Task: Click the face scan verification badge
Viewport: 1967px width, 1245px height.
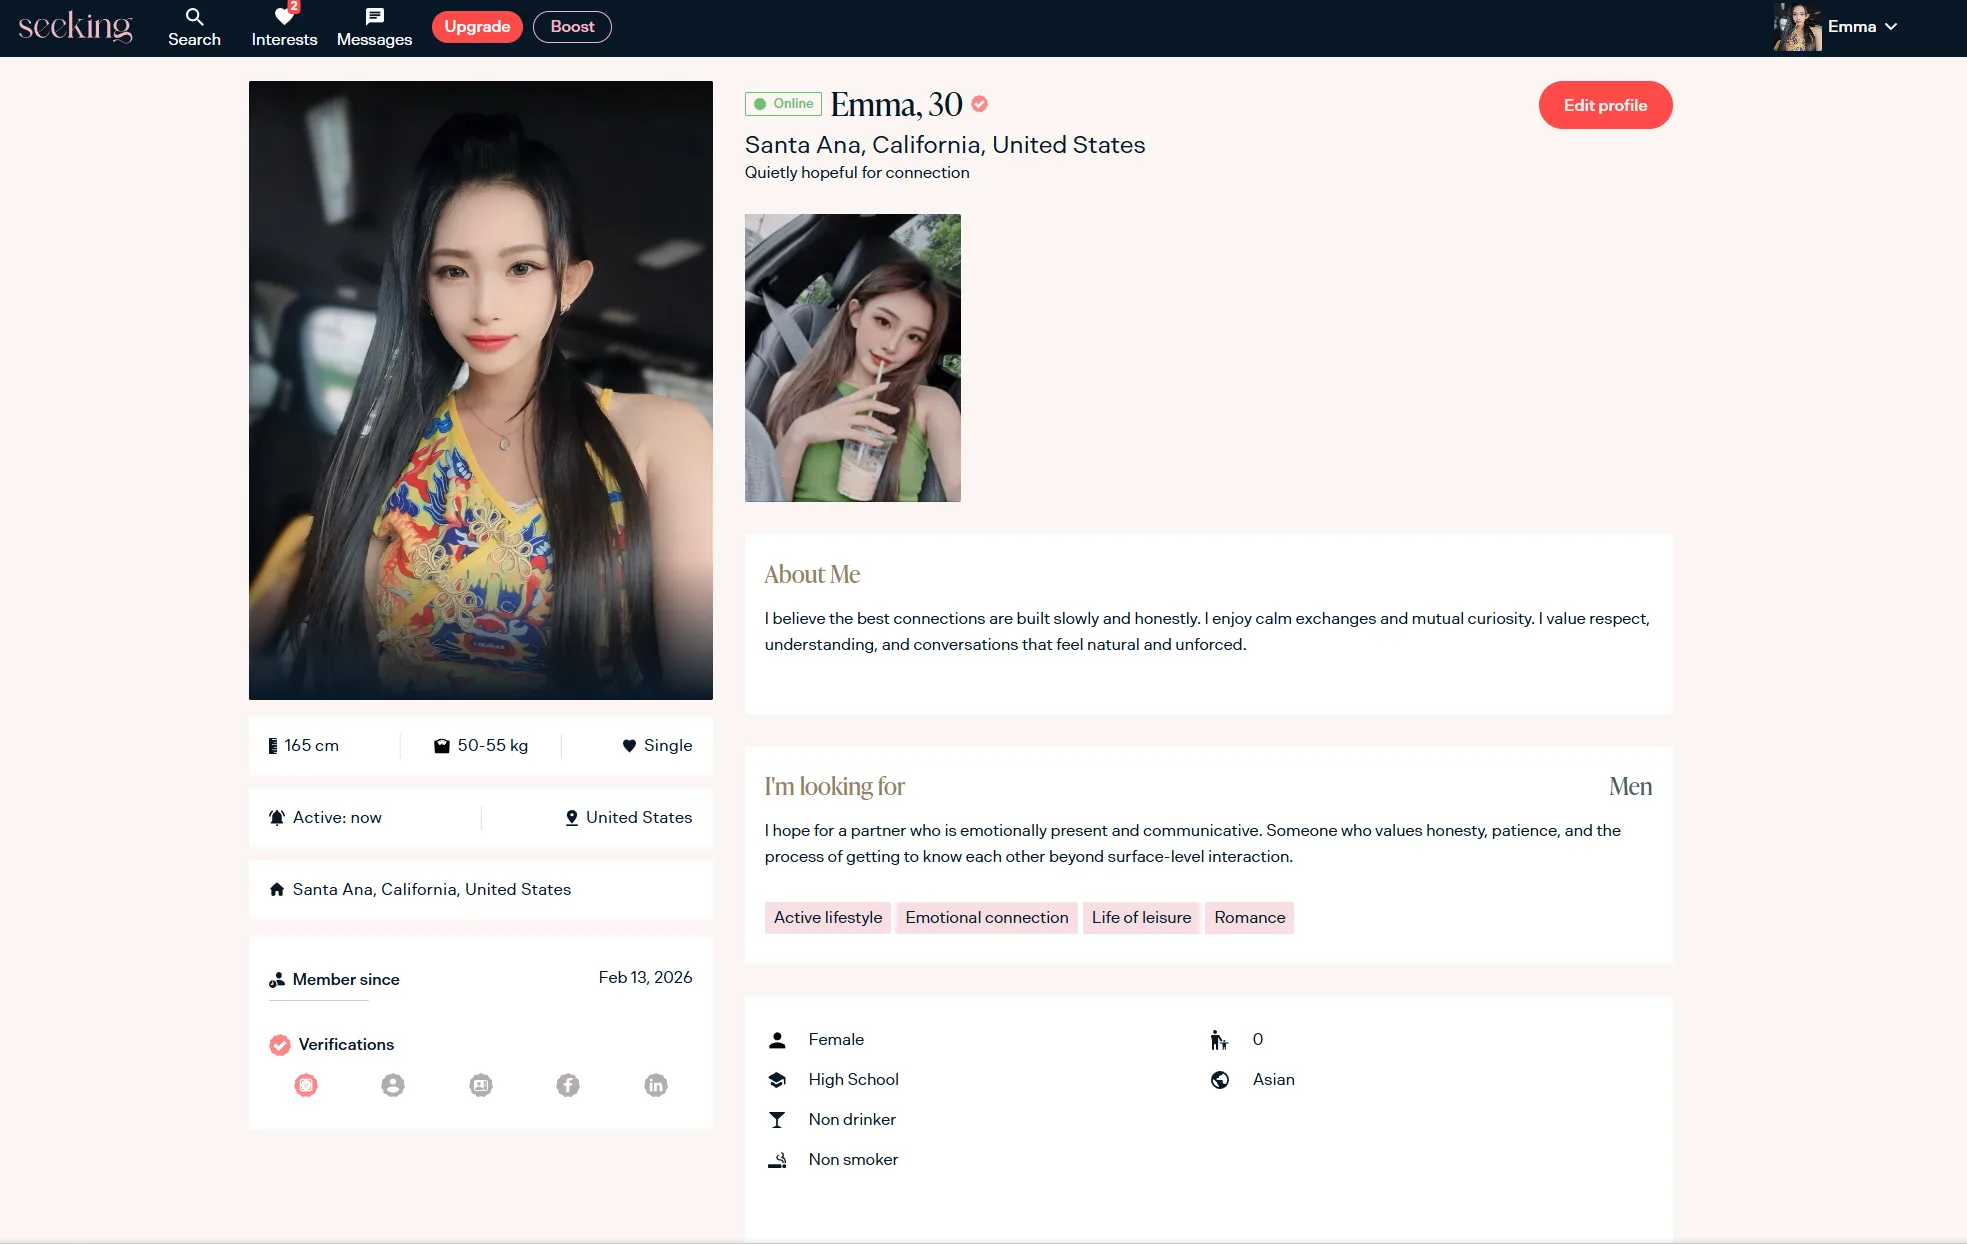Action: [x=306, y=1085]
